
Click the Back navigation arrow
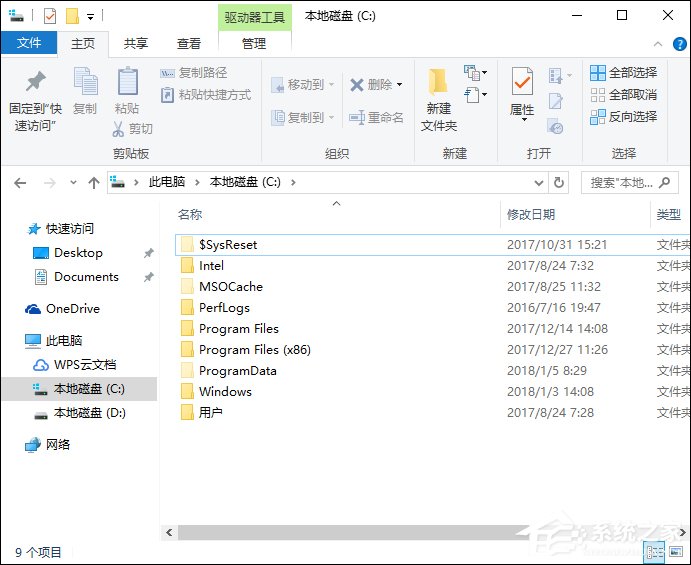(x=20, y=182)
